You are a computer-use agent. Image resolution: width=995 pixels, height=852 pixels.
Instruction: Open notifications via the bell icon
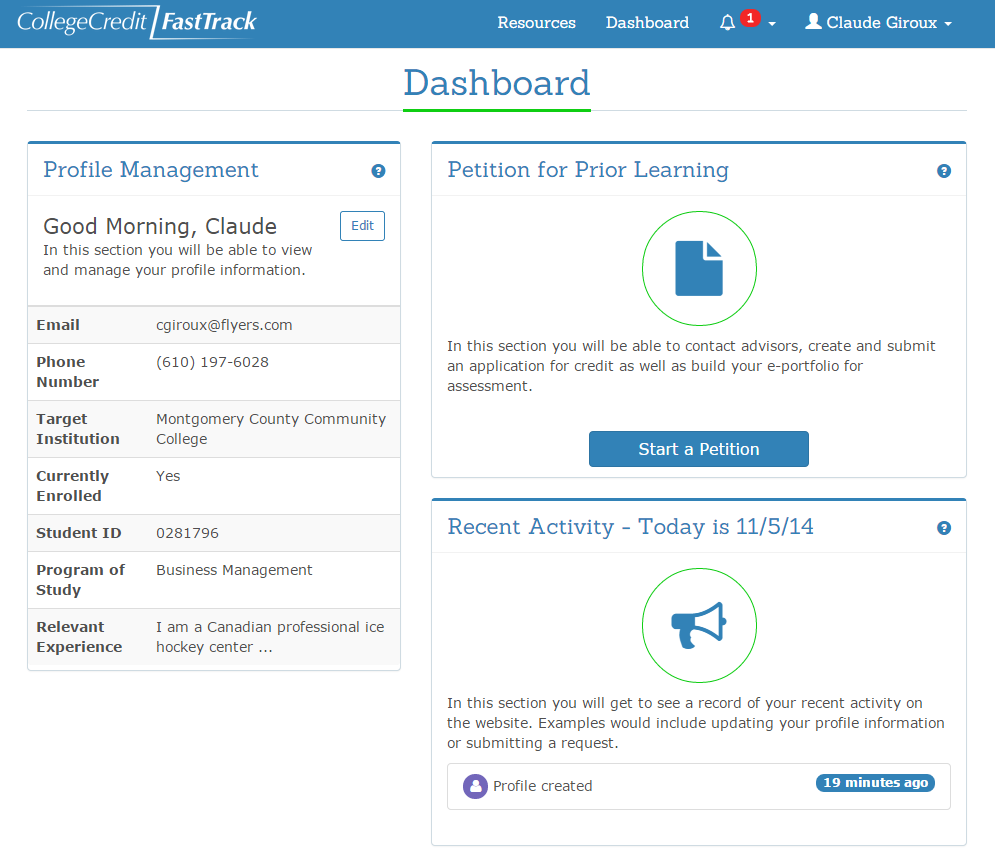click(x=727, y=22)
